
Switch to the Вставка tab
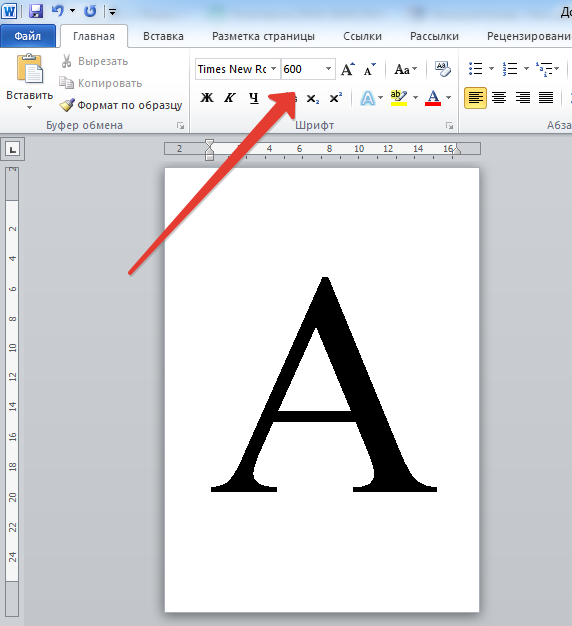(x=163, y=36)
